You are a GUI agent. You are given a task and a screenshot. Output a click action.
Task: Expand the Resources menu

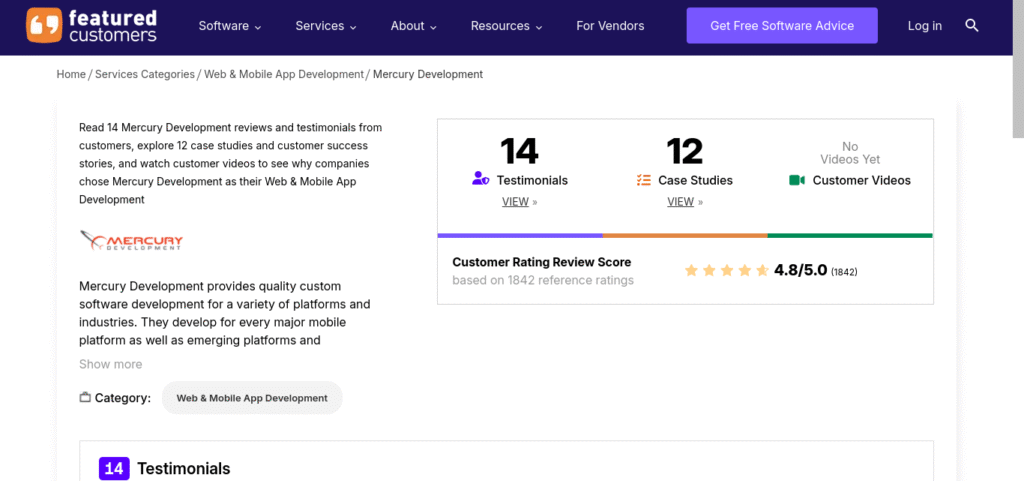click(x=507, y=26)
